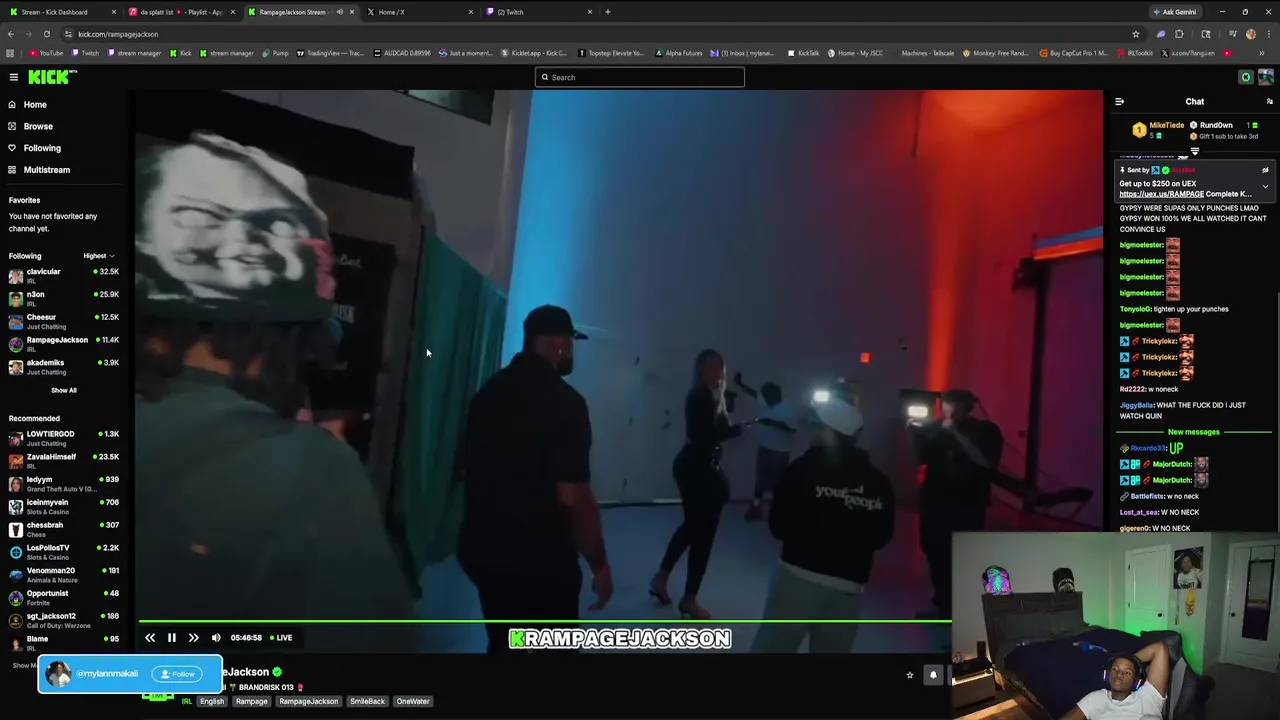Hide the pinned chat message
1280x720 pixels.
1265,170
